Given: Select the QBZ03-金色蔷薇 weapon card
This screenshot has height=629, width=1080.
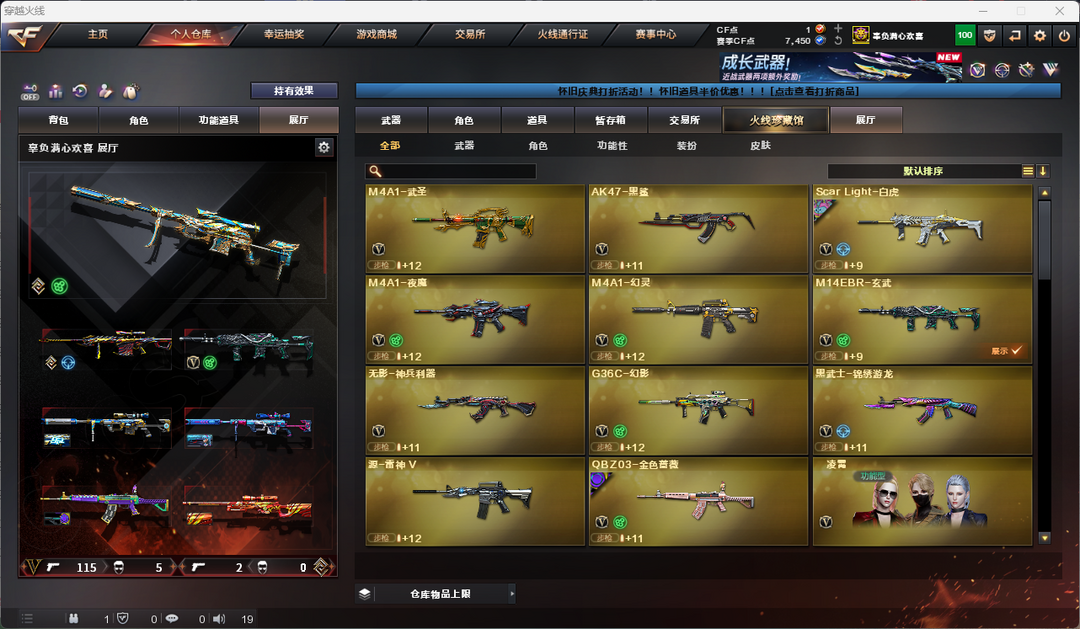Looking at the screenshot, I should (698, 502).
